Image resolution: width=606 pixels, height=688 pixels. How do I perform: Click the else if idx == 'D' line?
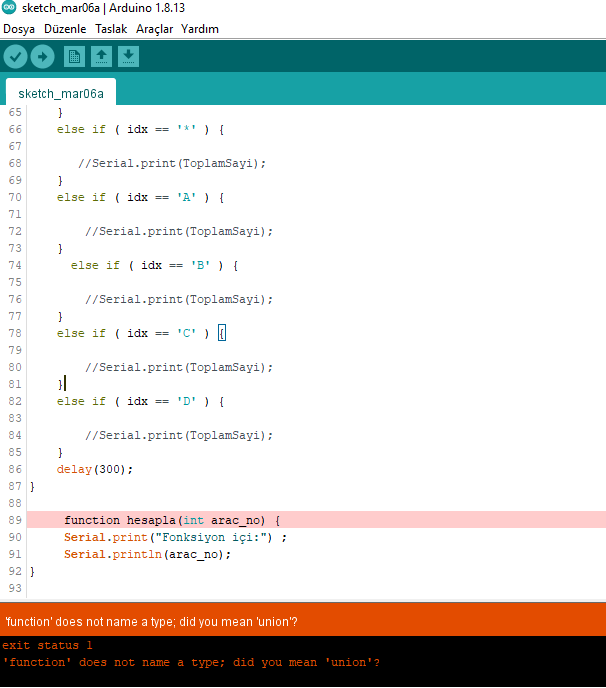click(x=140, y=401)
